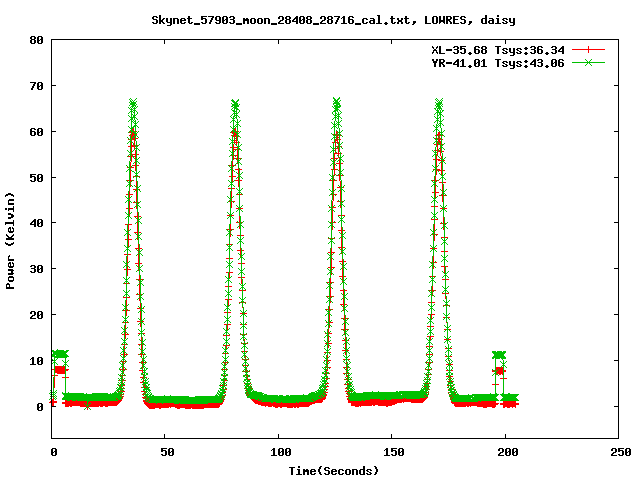Click the y-axis tick label 30
Viewport: 640px width, 480px height.
[36, 269]
